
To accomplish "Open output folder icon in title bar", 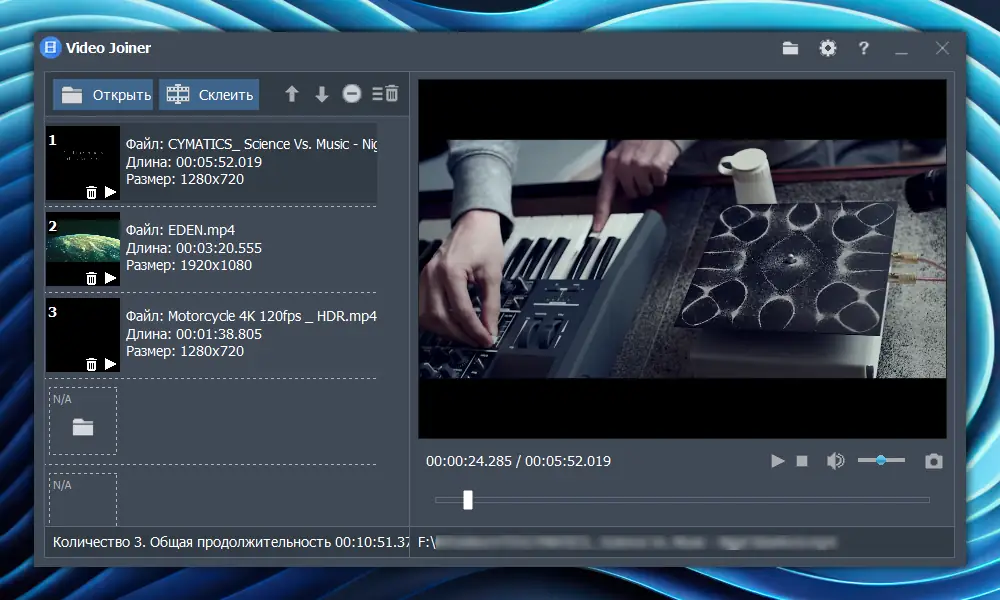I will 790,48.
